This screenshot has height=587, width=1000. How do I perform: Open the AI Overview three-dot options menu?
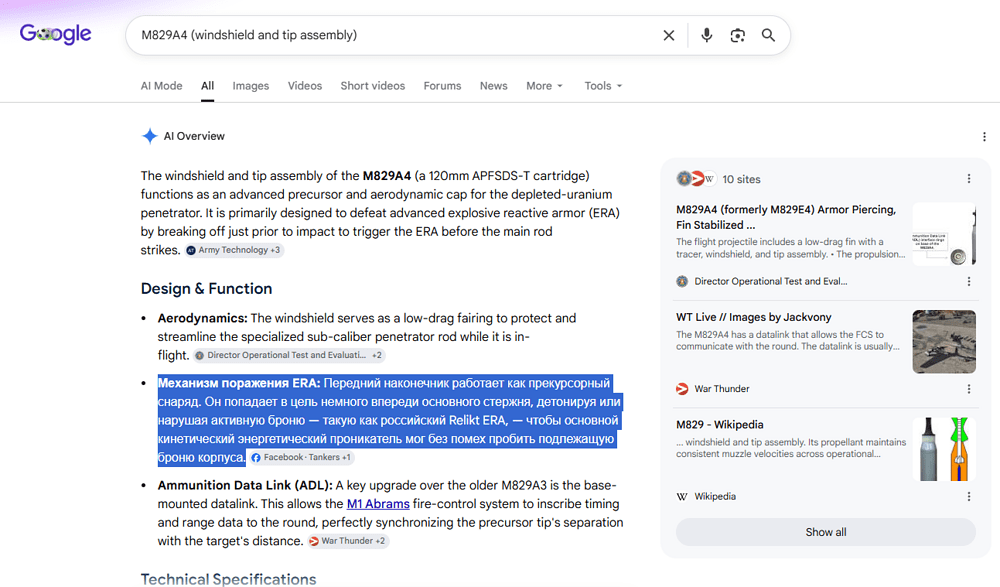coord(984,137)
